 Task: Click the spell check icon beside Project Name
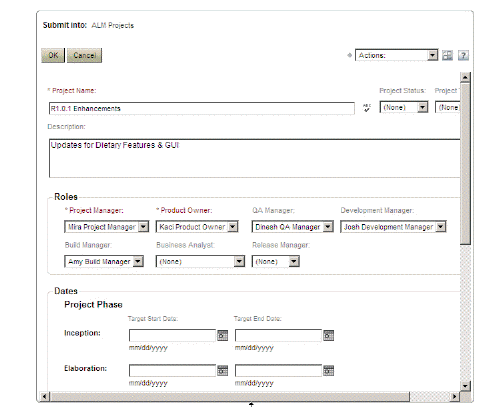pos(367,108)
